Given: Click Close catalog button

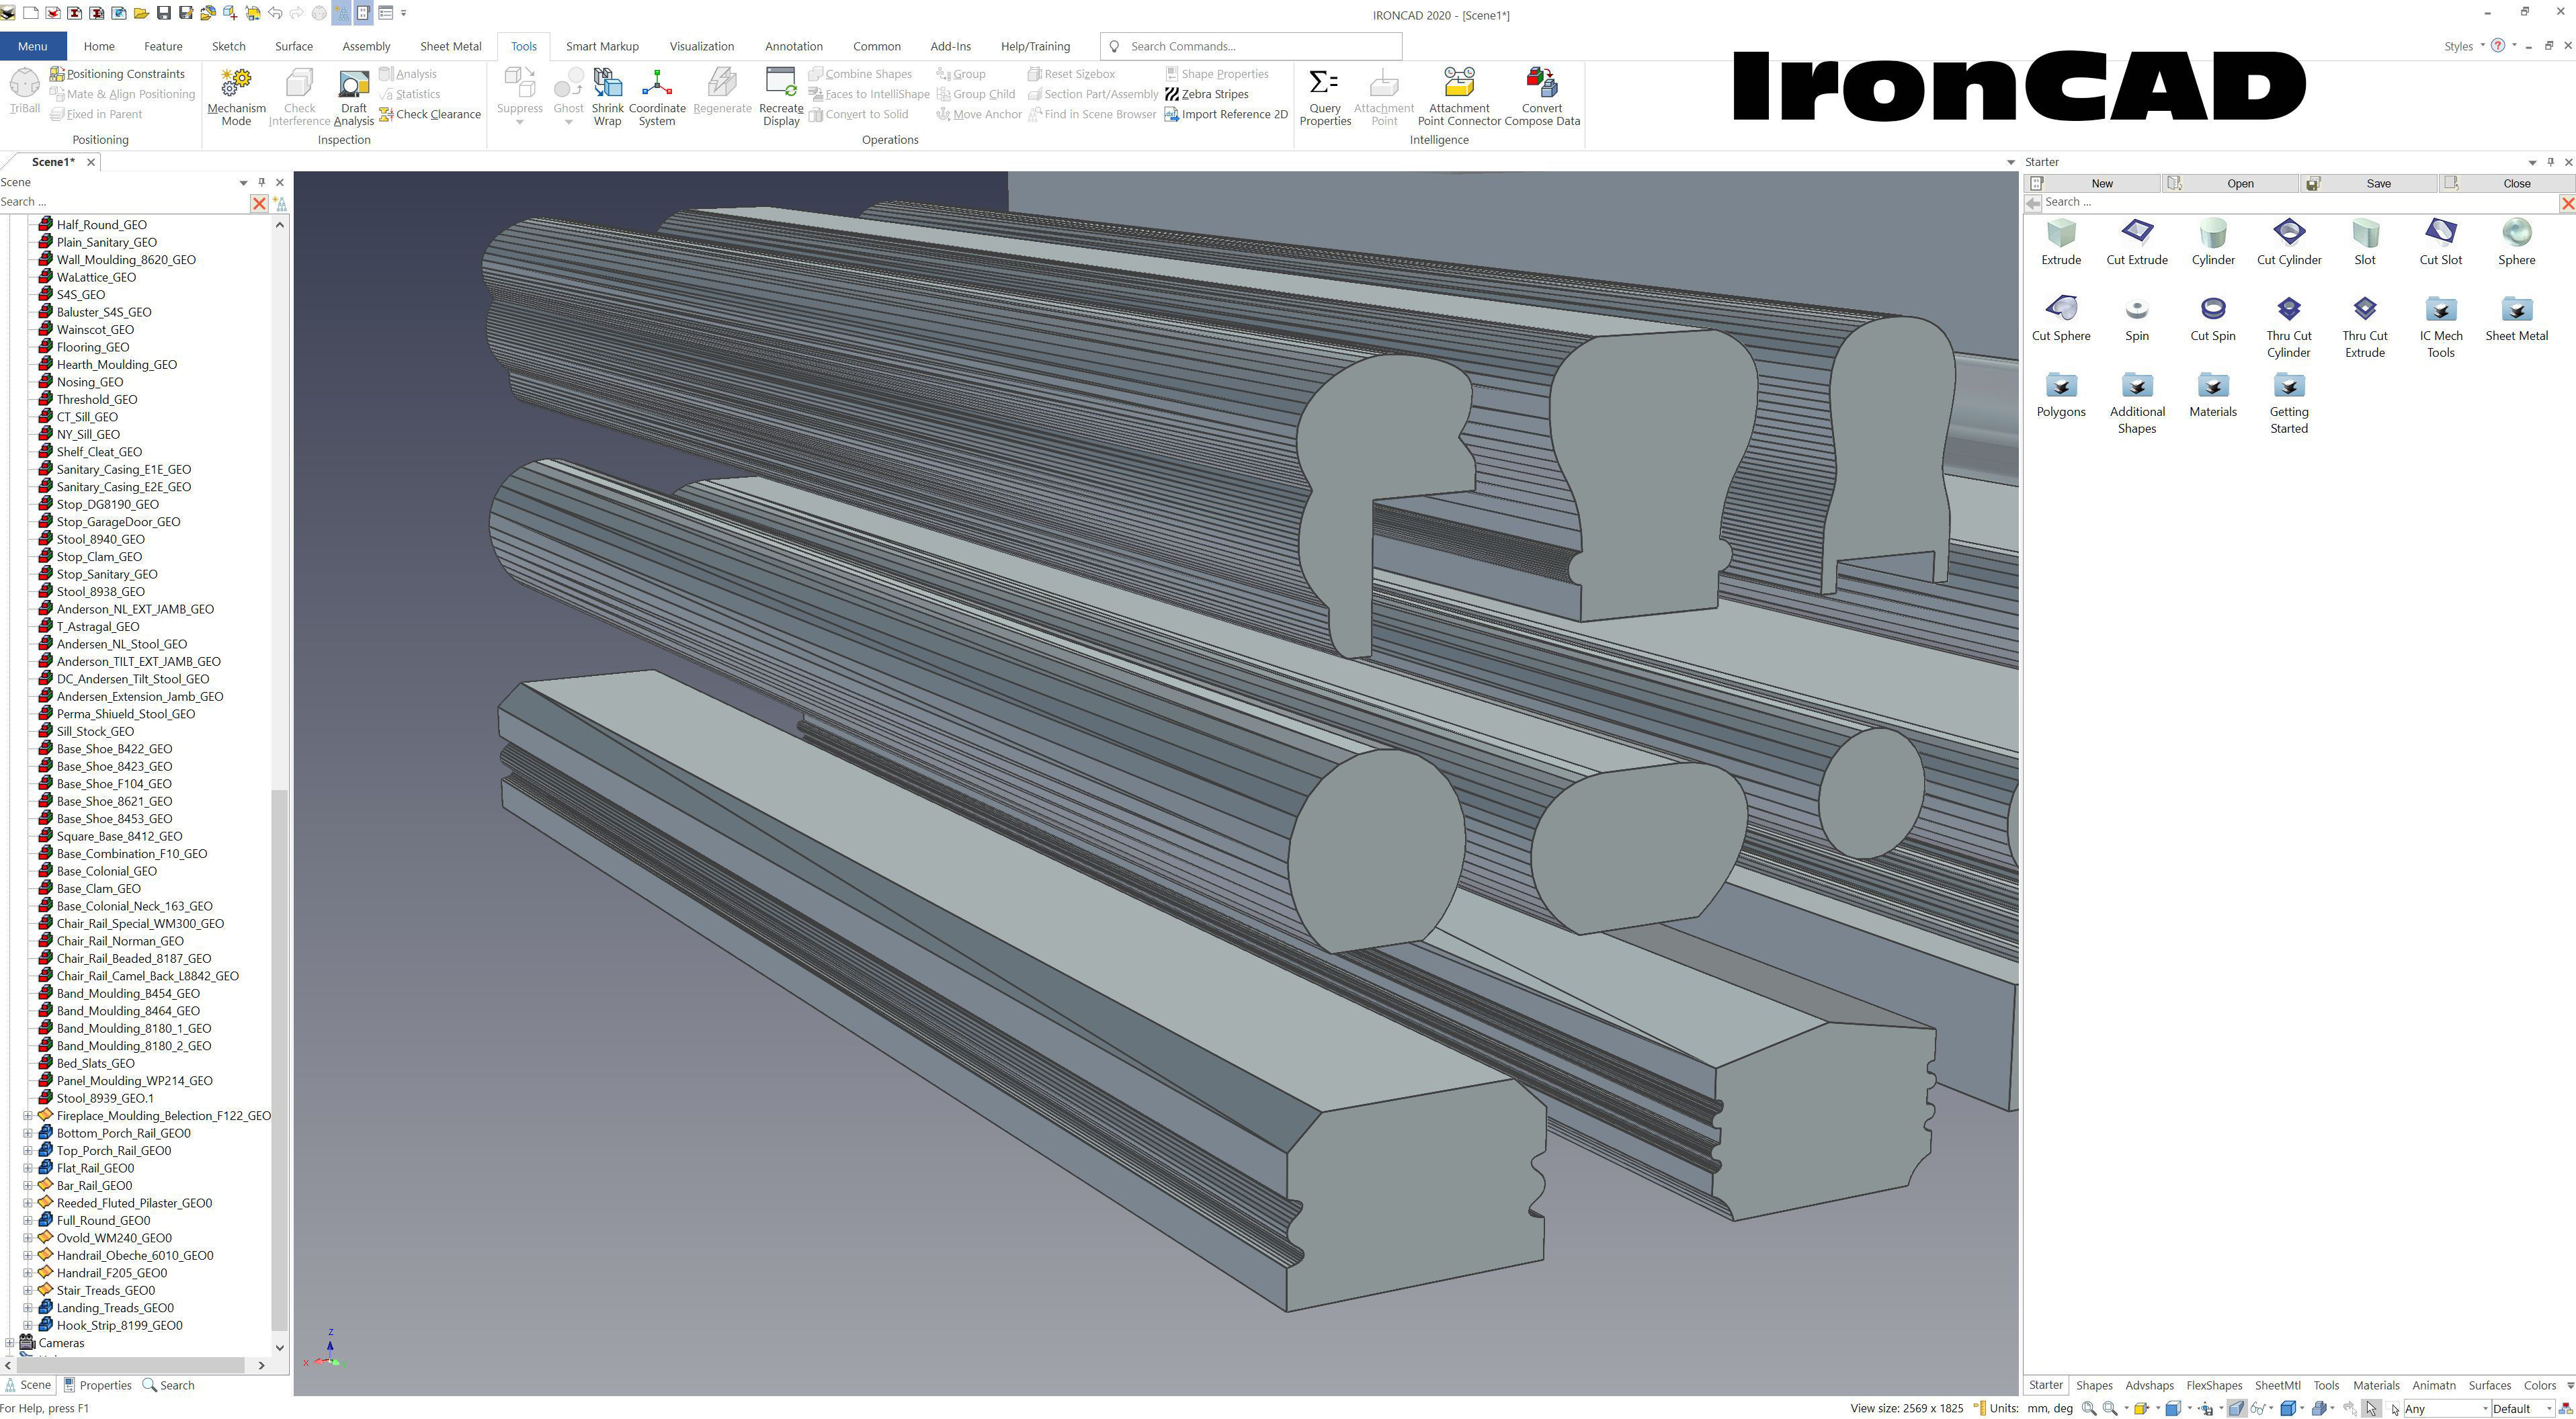Looking at the screenshot, I should [x=2506, y=183].
